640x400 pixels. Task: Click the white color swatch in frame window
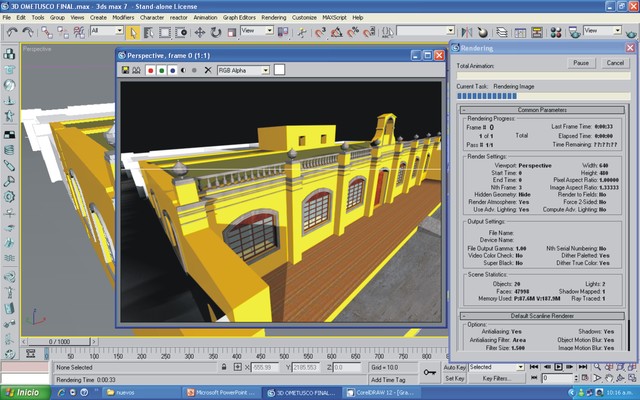coord(279,70)
